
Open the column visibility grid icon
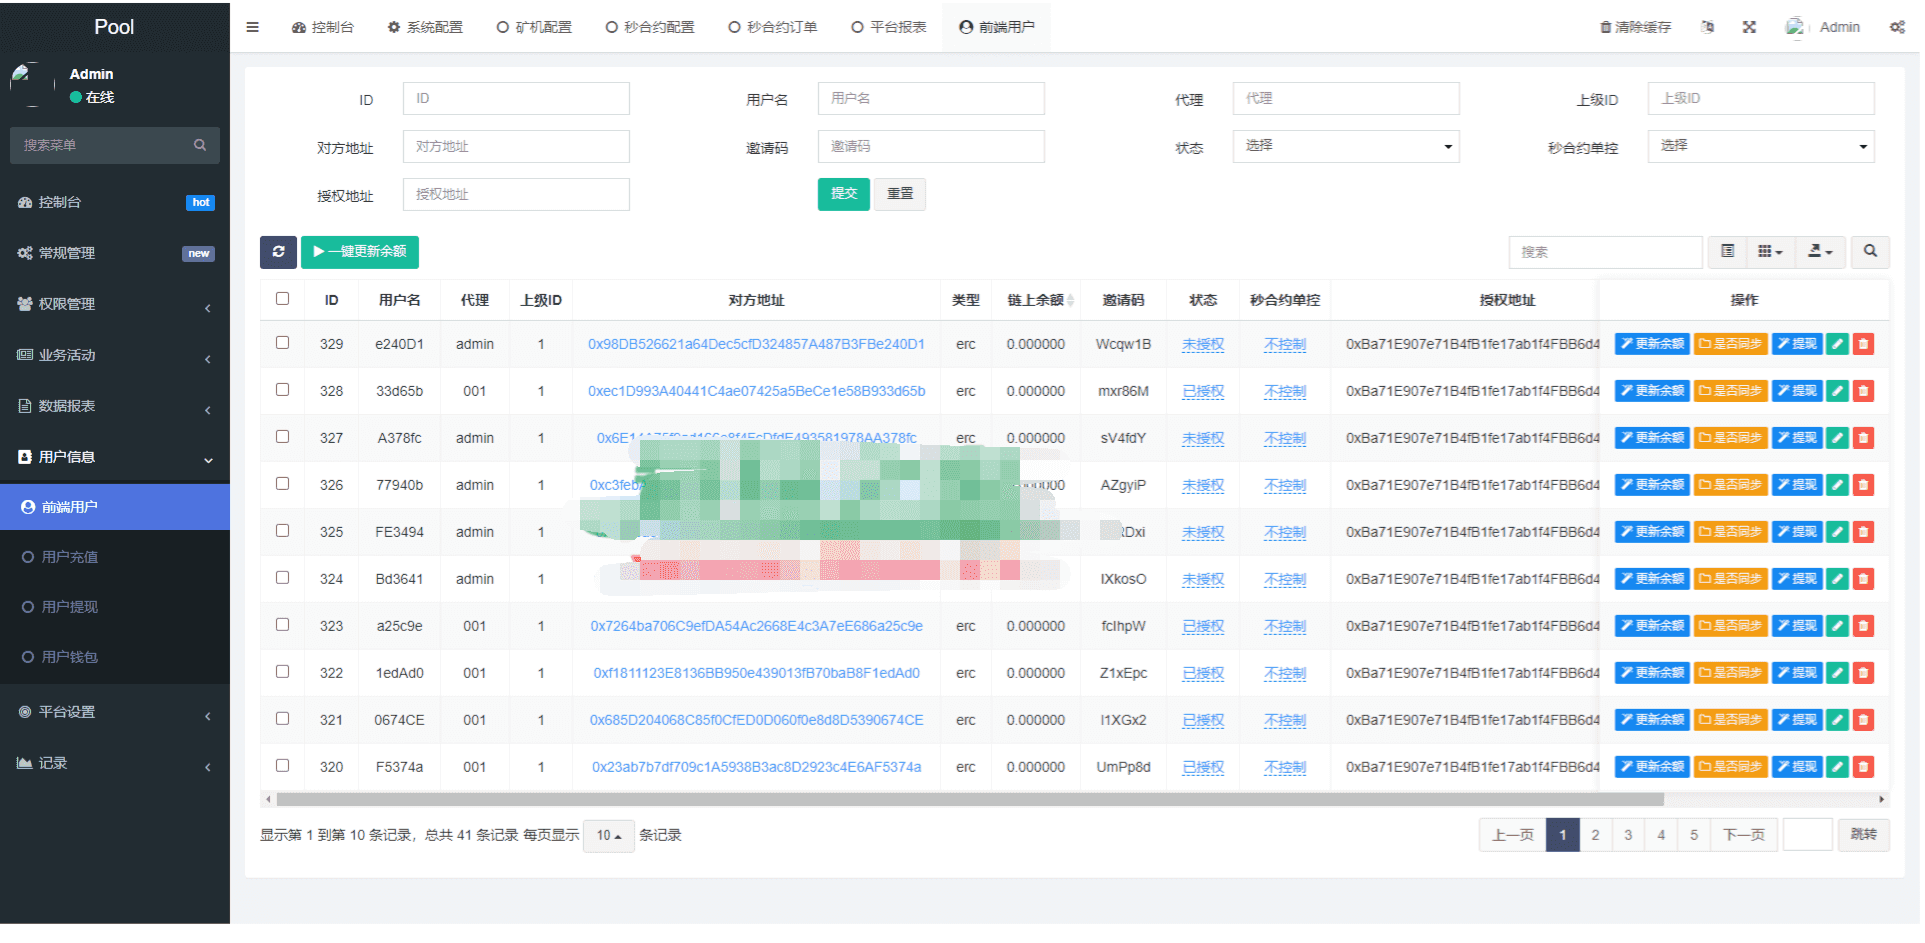tap(1770, 252)
